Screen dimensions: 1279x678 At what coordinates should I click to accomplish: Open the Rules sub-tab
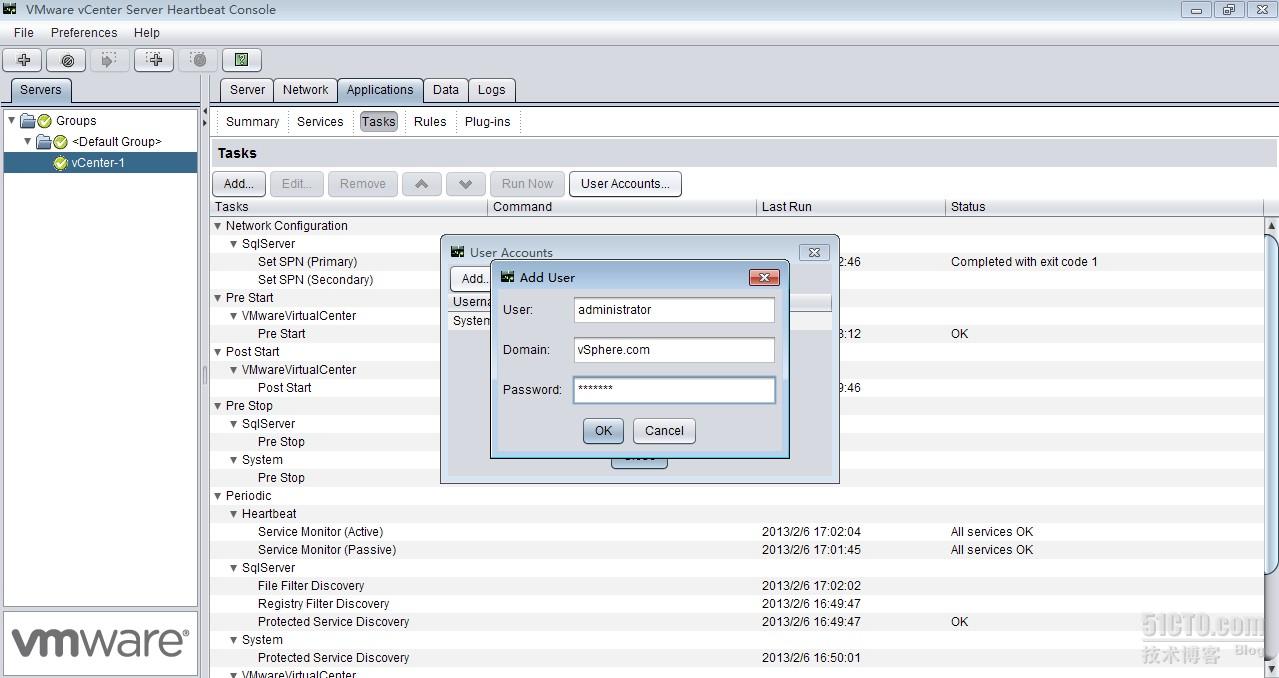pos(430,122)
